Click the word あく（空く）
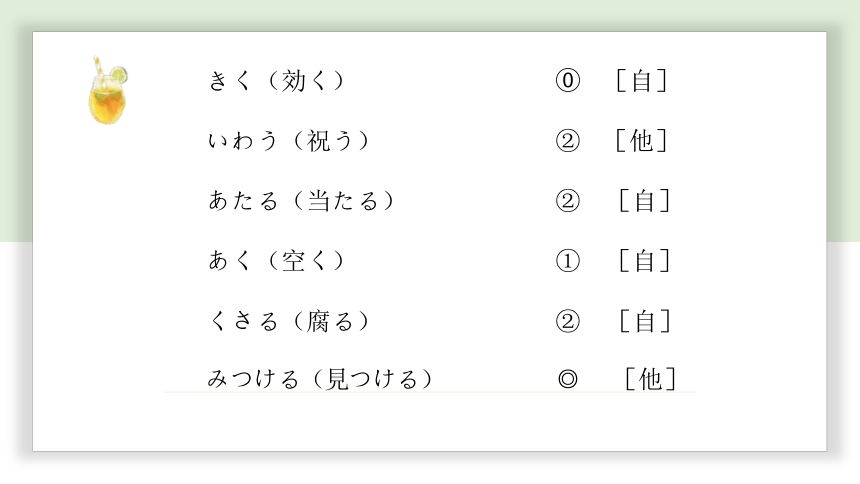 277,261
